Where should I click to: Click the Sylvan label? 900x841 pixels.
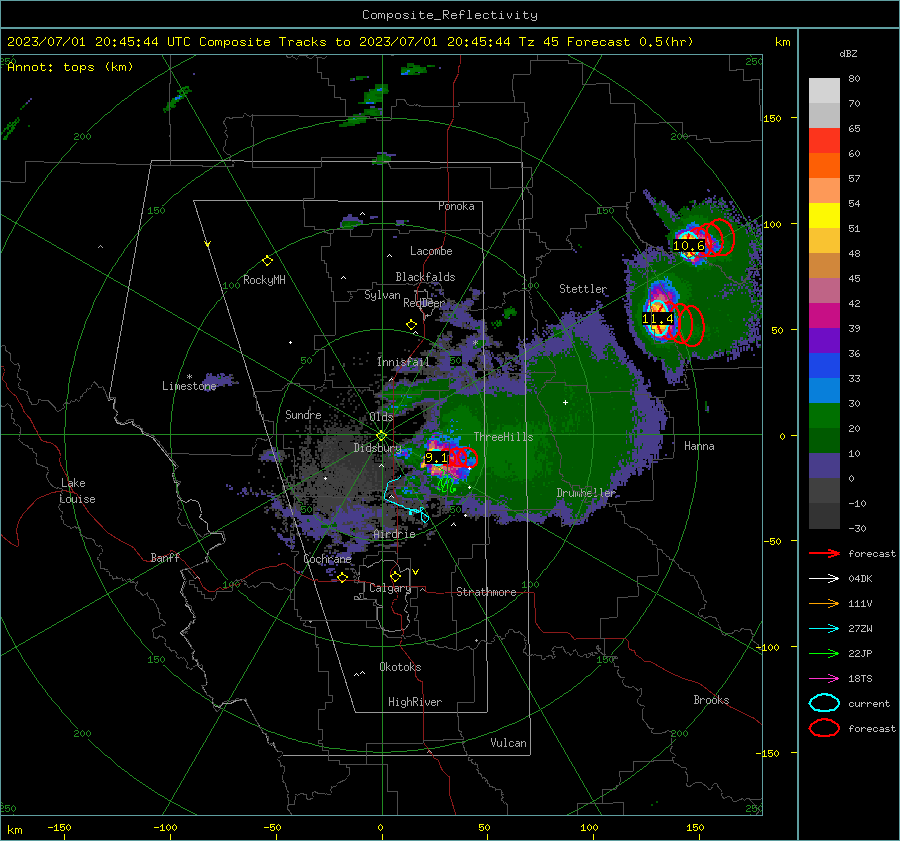382,295
